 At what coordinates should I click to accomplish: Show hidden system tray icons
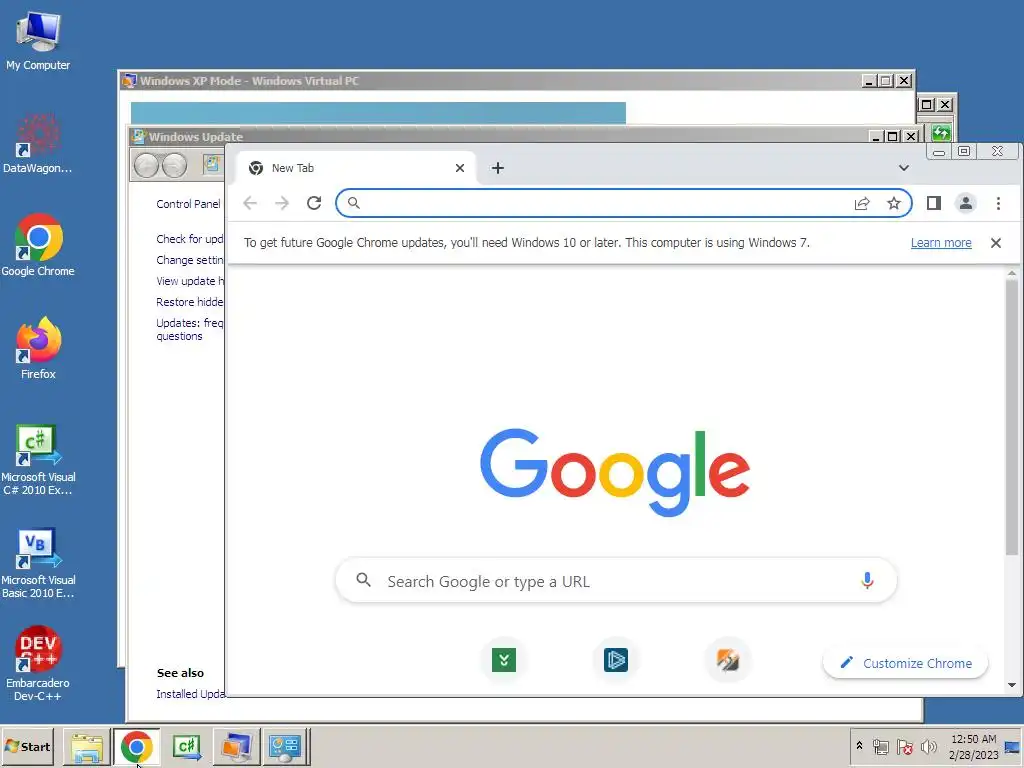pyautogui.click(x=859, y=746)
